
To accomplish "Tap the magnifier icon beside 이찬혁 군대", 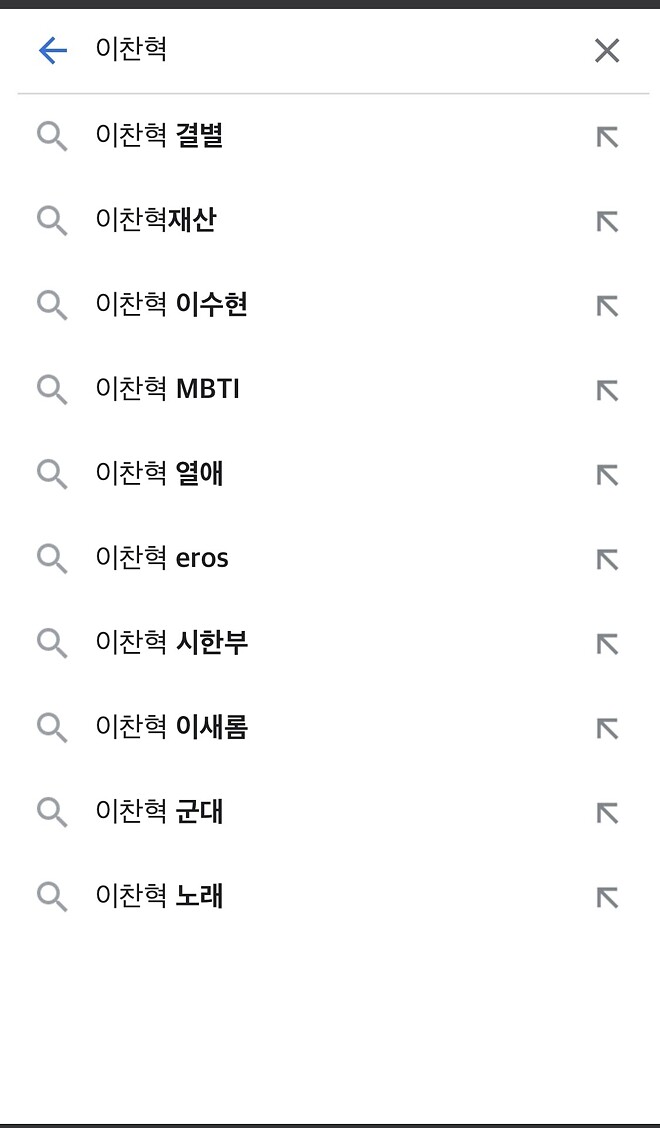I will [x=52, y=812].
